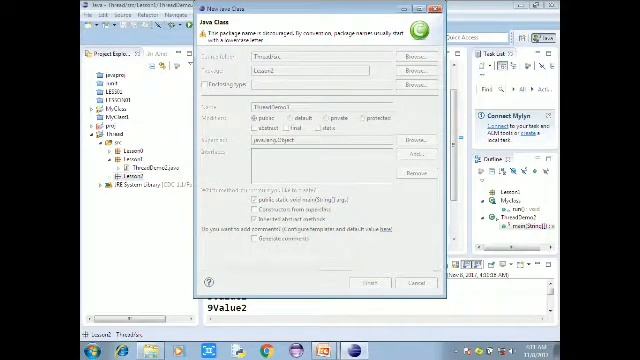Viewport: 640px width, 360px height.
Task: Toggle Inherited abstract methods checkbox
Action: pyautogui.click(x=254, y=219)
